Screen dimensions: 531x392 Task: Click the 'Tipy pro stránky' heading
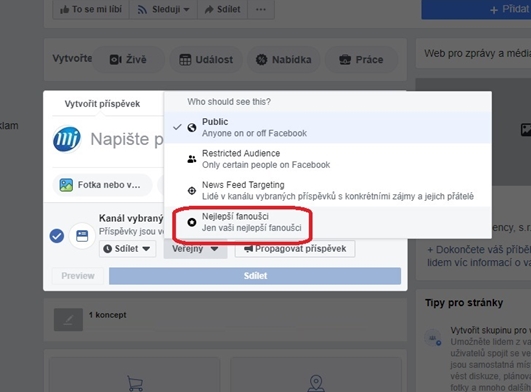coord(464,303)
